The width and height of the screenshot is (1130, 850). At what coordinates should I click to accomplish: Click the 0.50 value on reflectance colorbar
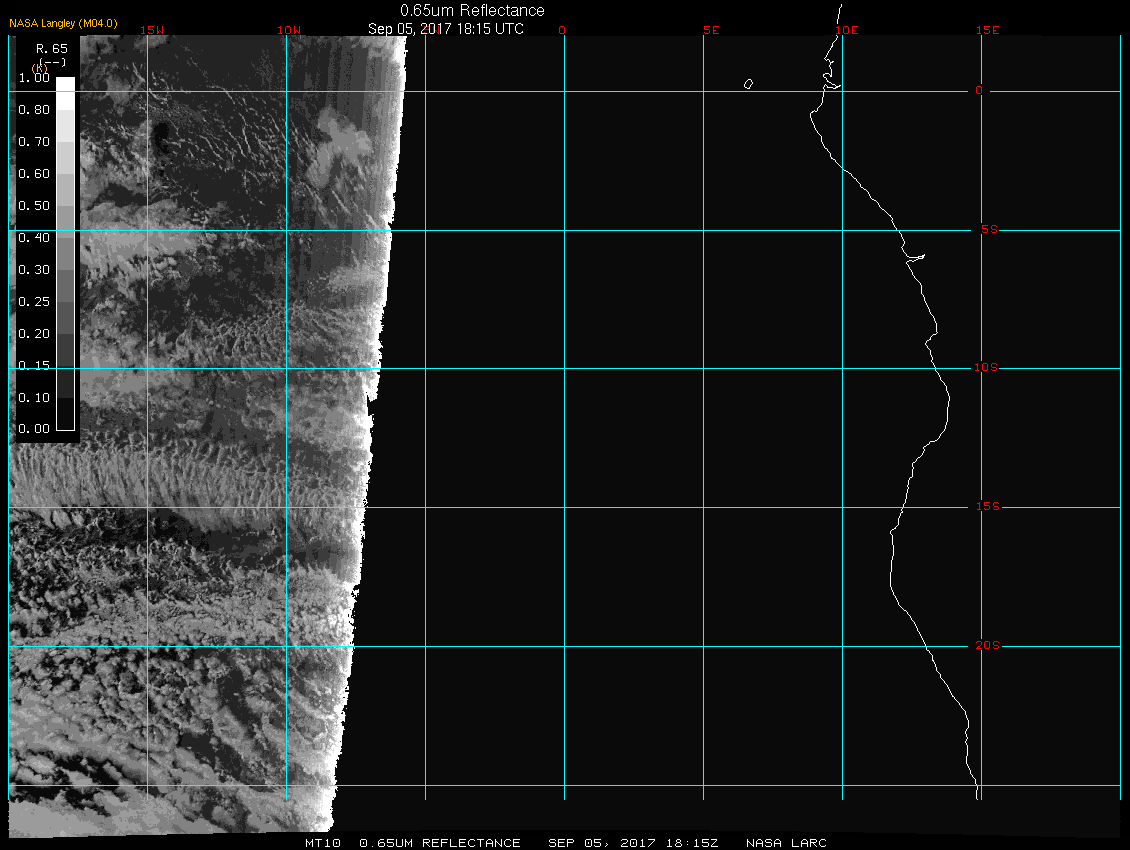[34, 205]
